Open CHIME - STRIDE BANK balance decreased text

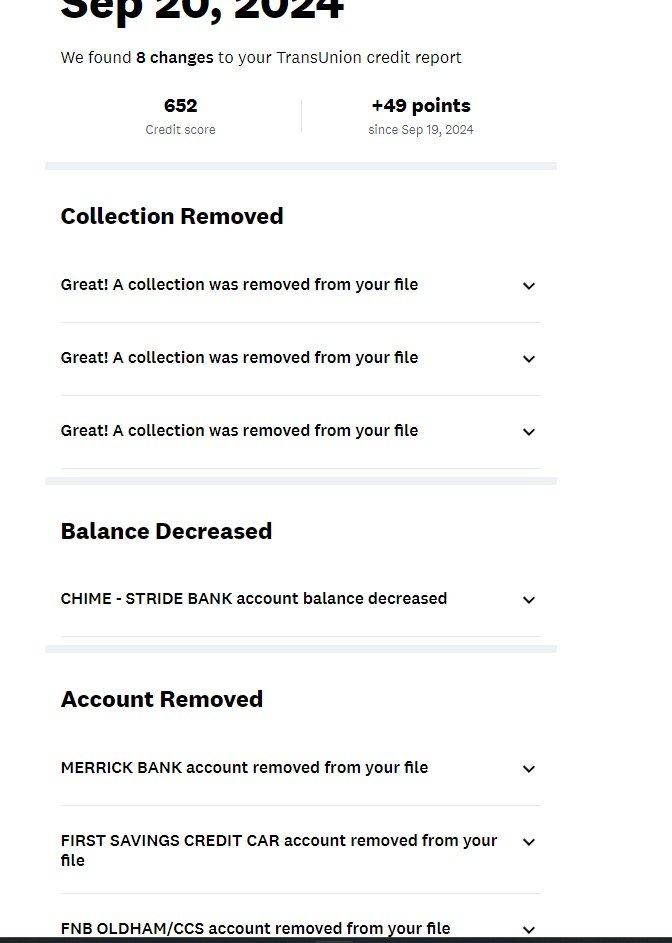click(x=254, y=599)
